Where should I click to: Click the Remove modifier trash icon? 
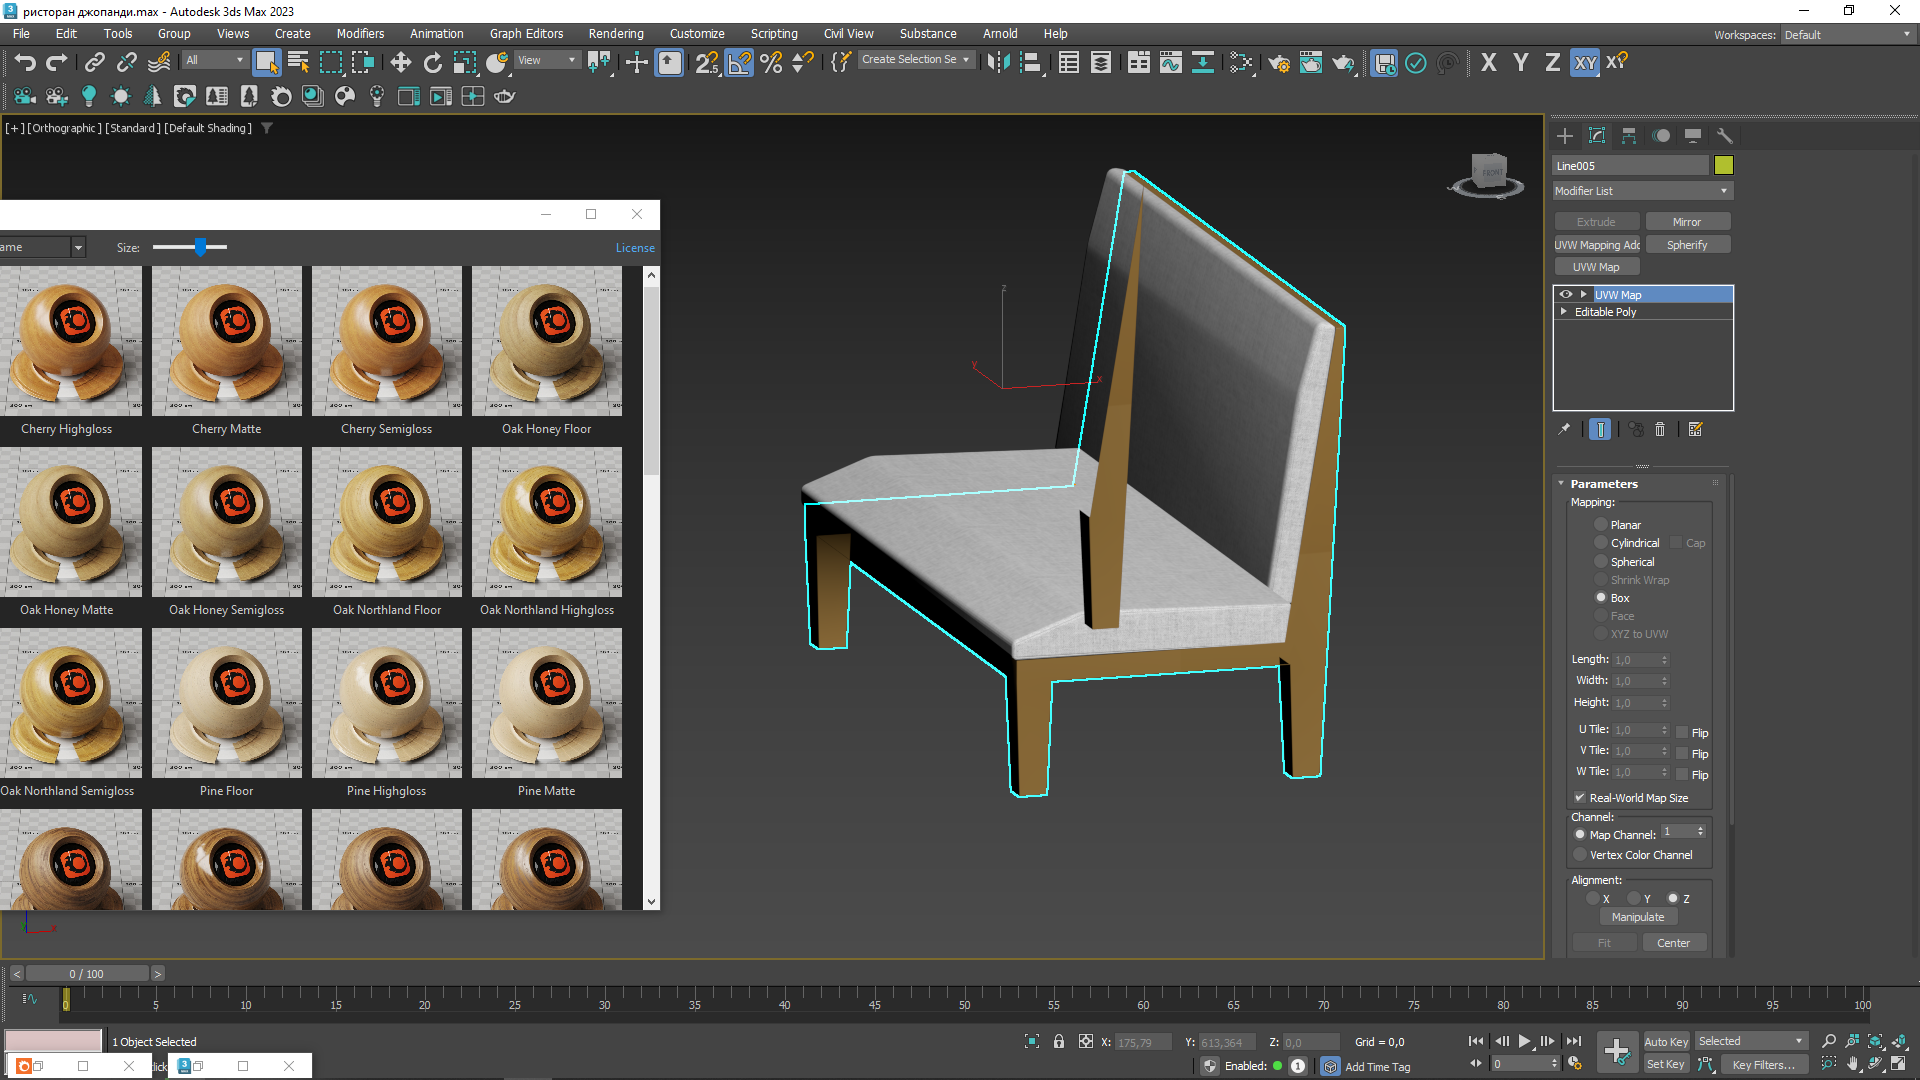[x=1660, y=429]
